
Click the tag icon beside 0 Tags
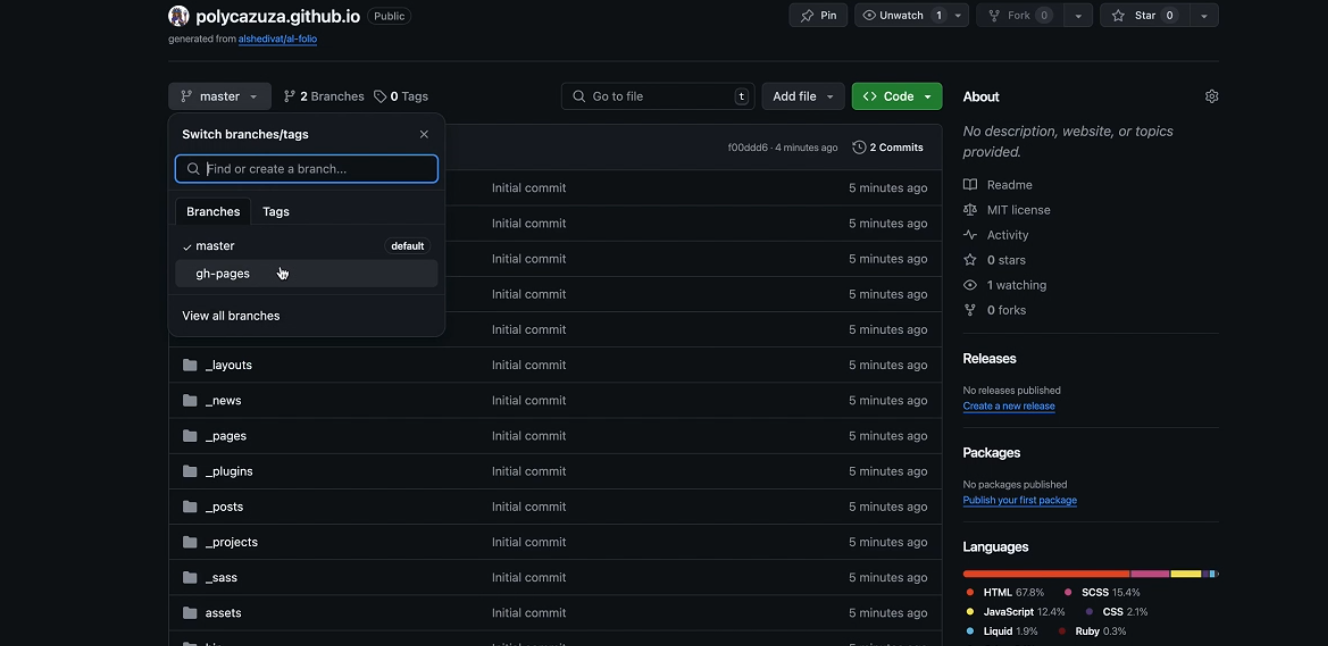tap(380, 96)
